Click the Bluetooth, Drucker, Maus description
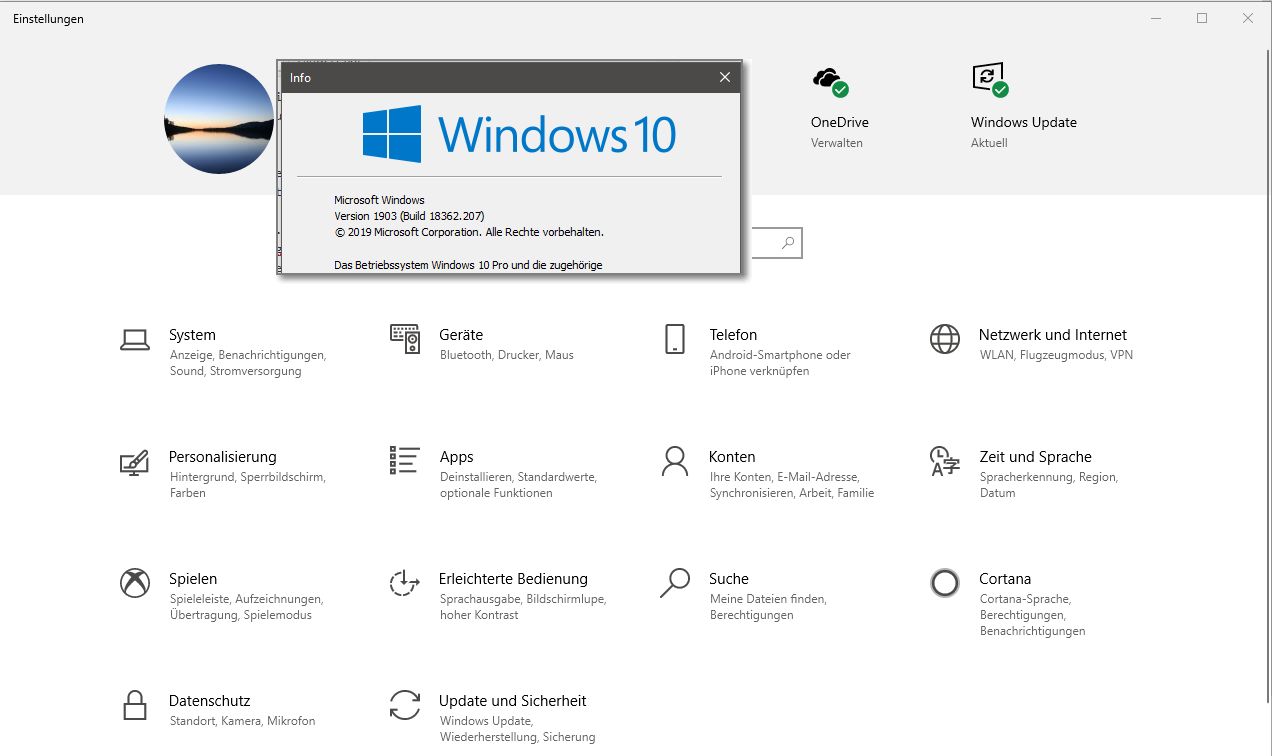 (x=507, y=355)
